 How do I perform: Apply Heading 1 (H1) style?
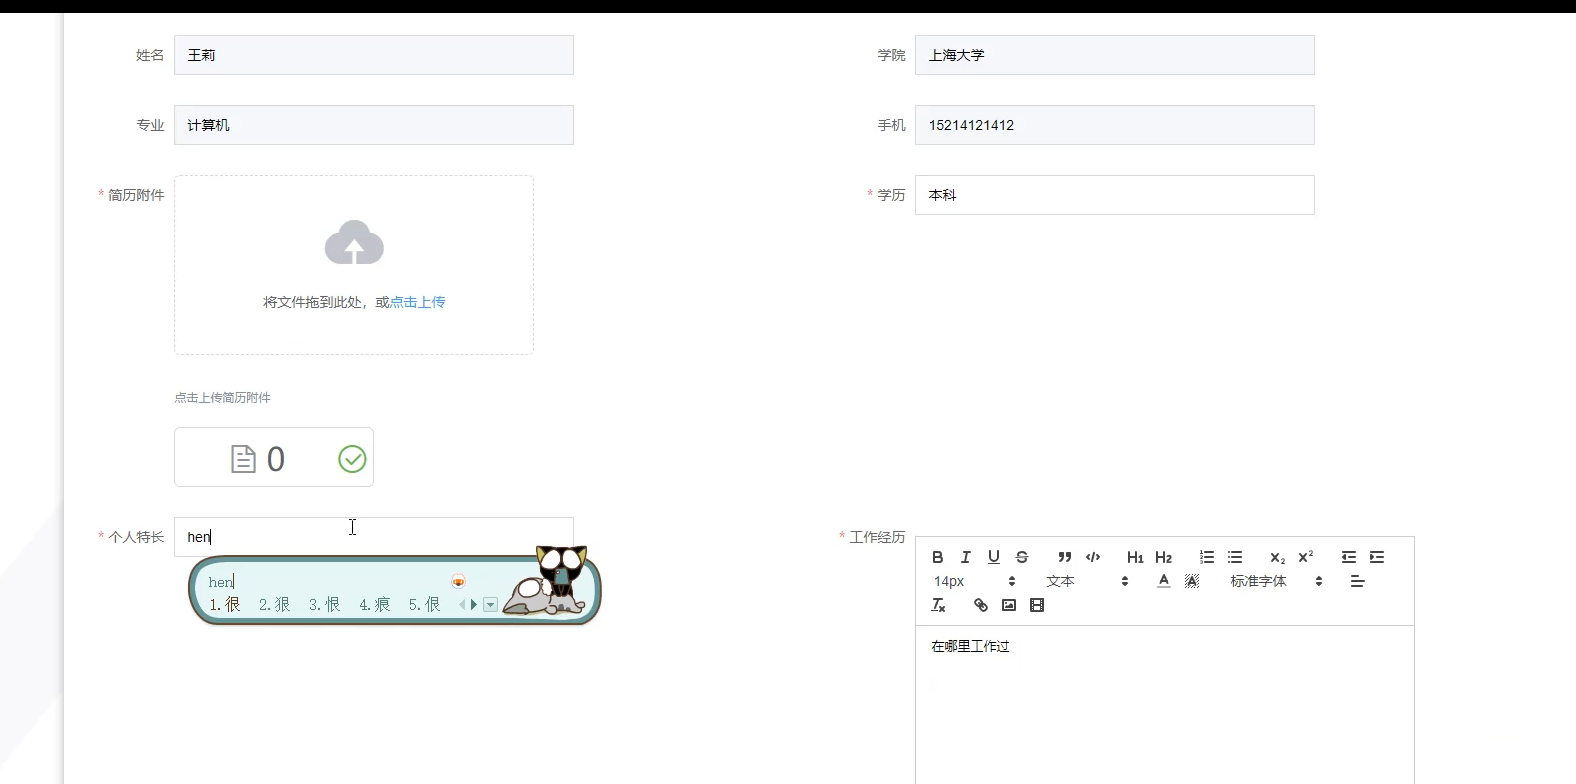[x=1135, y=557]
